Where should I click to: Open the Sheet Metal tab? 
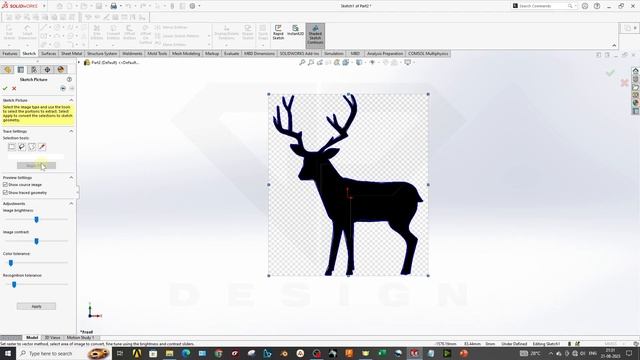tap(71, 53)
